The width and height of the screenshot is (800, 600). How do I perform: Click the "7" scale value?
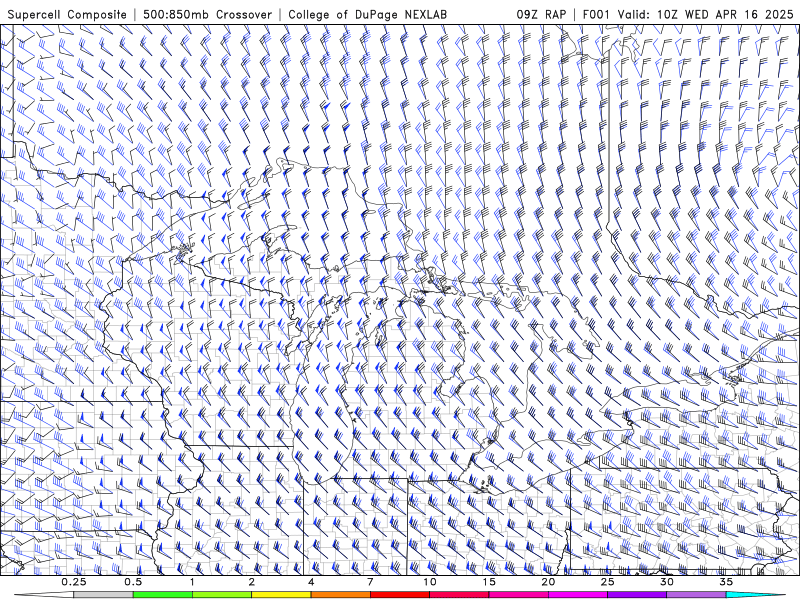pos(370,582)
